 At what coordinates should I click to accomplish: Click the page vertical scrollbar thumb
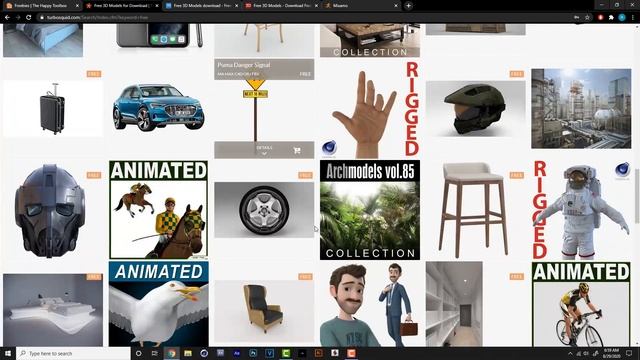(637, 196)
